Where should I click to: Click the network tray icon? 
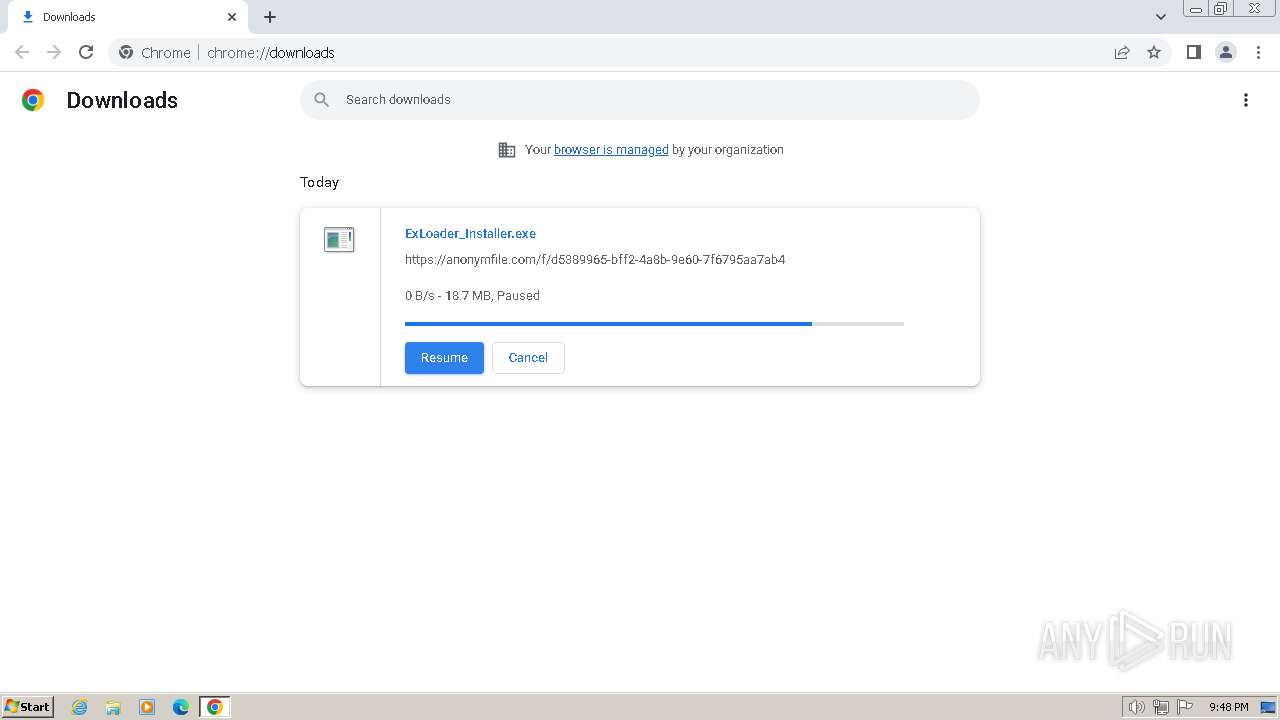[1161, 707]
